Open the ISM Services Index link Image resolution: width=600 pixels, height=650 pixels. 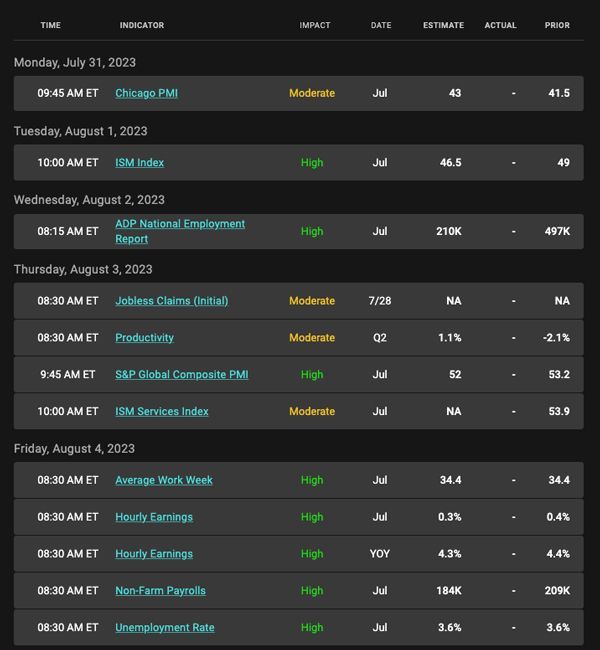pyautogui.click(x=162, y=412)
